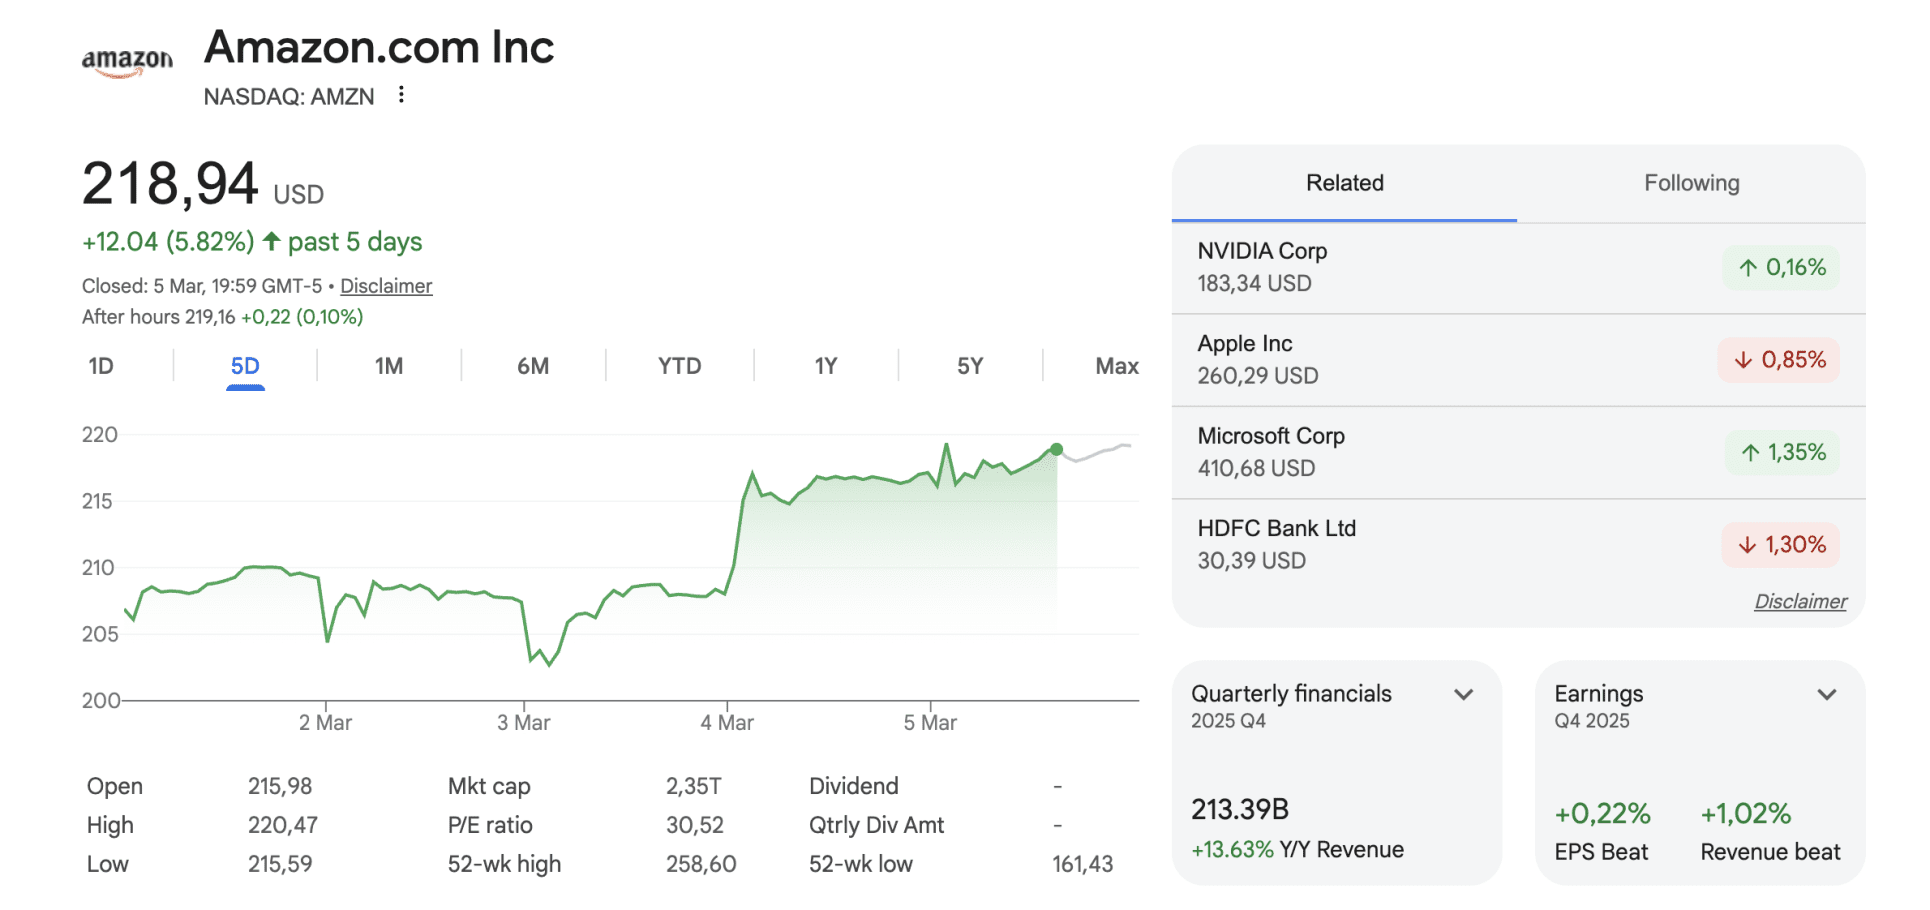Click the green dot on the price chart

[x=1056, y=450]
